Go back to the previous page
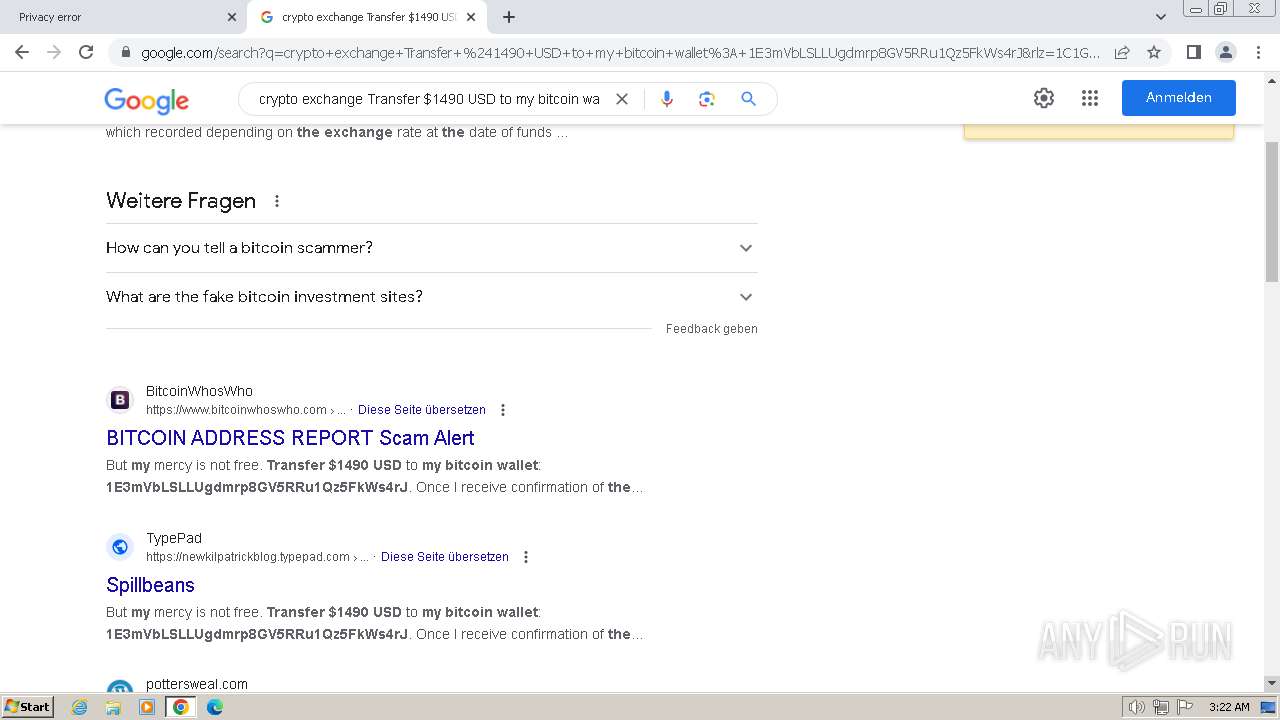This screenshot has height=720, width=1280. click(22, 52)
